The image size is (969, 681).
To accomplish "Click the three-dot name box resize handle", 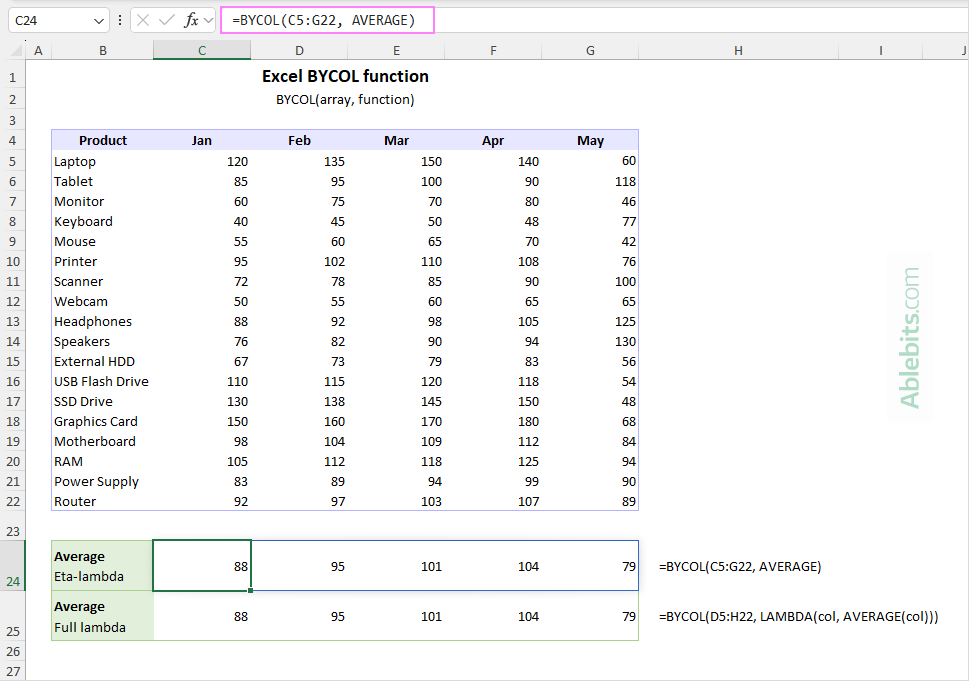I will (120, 20).
